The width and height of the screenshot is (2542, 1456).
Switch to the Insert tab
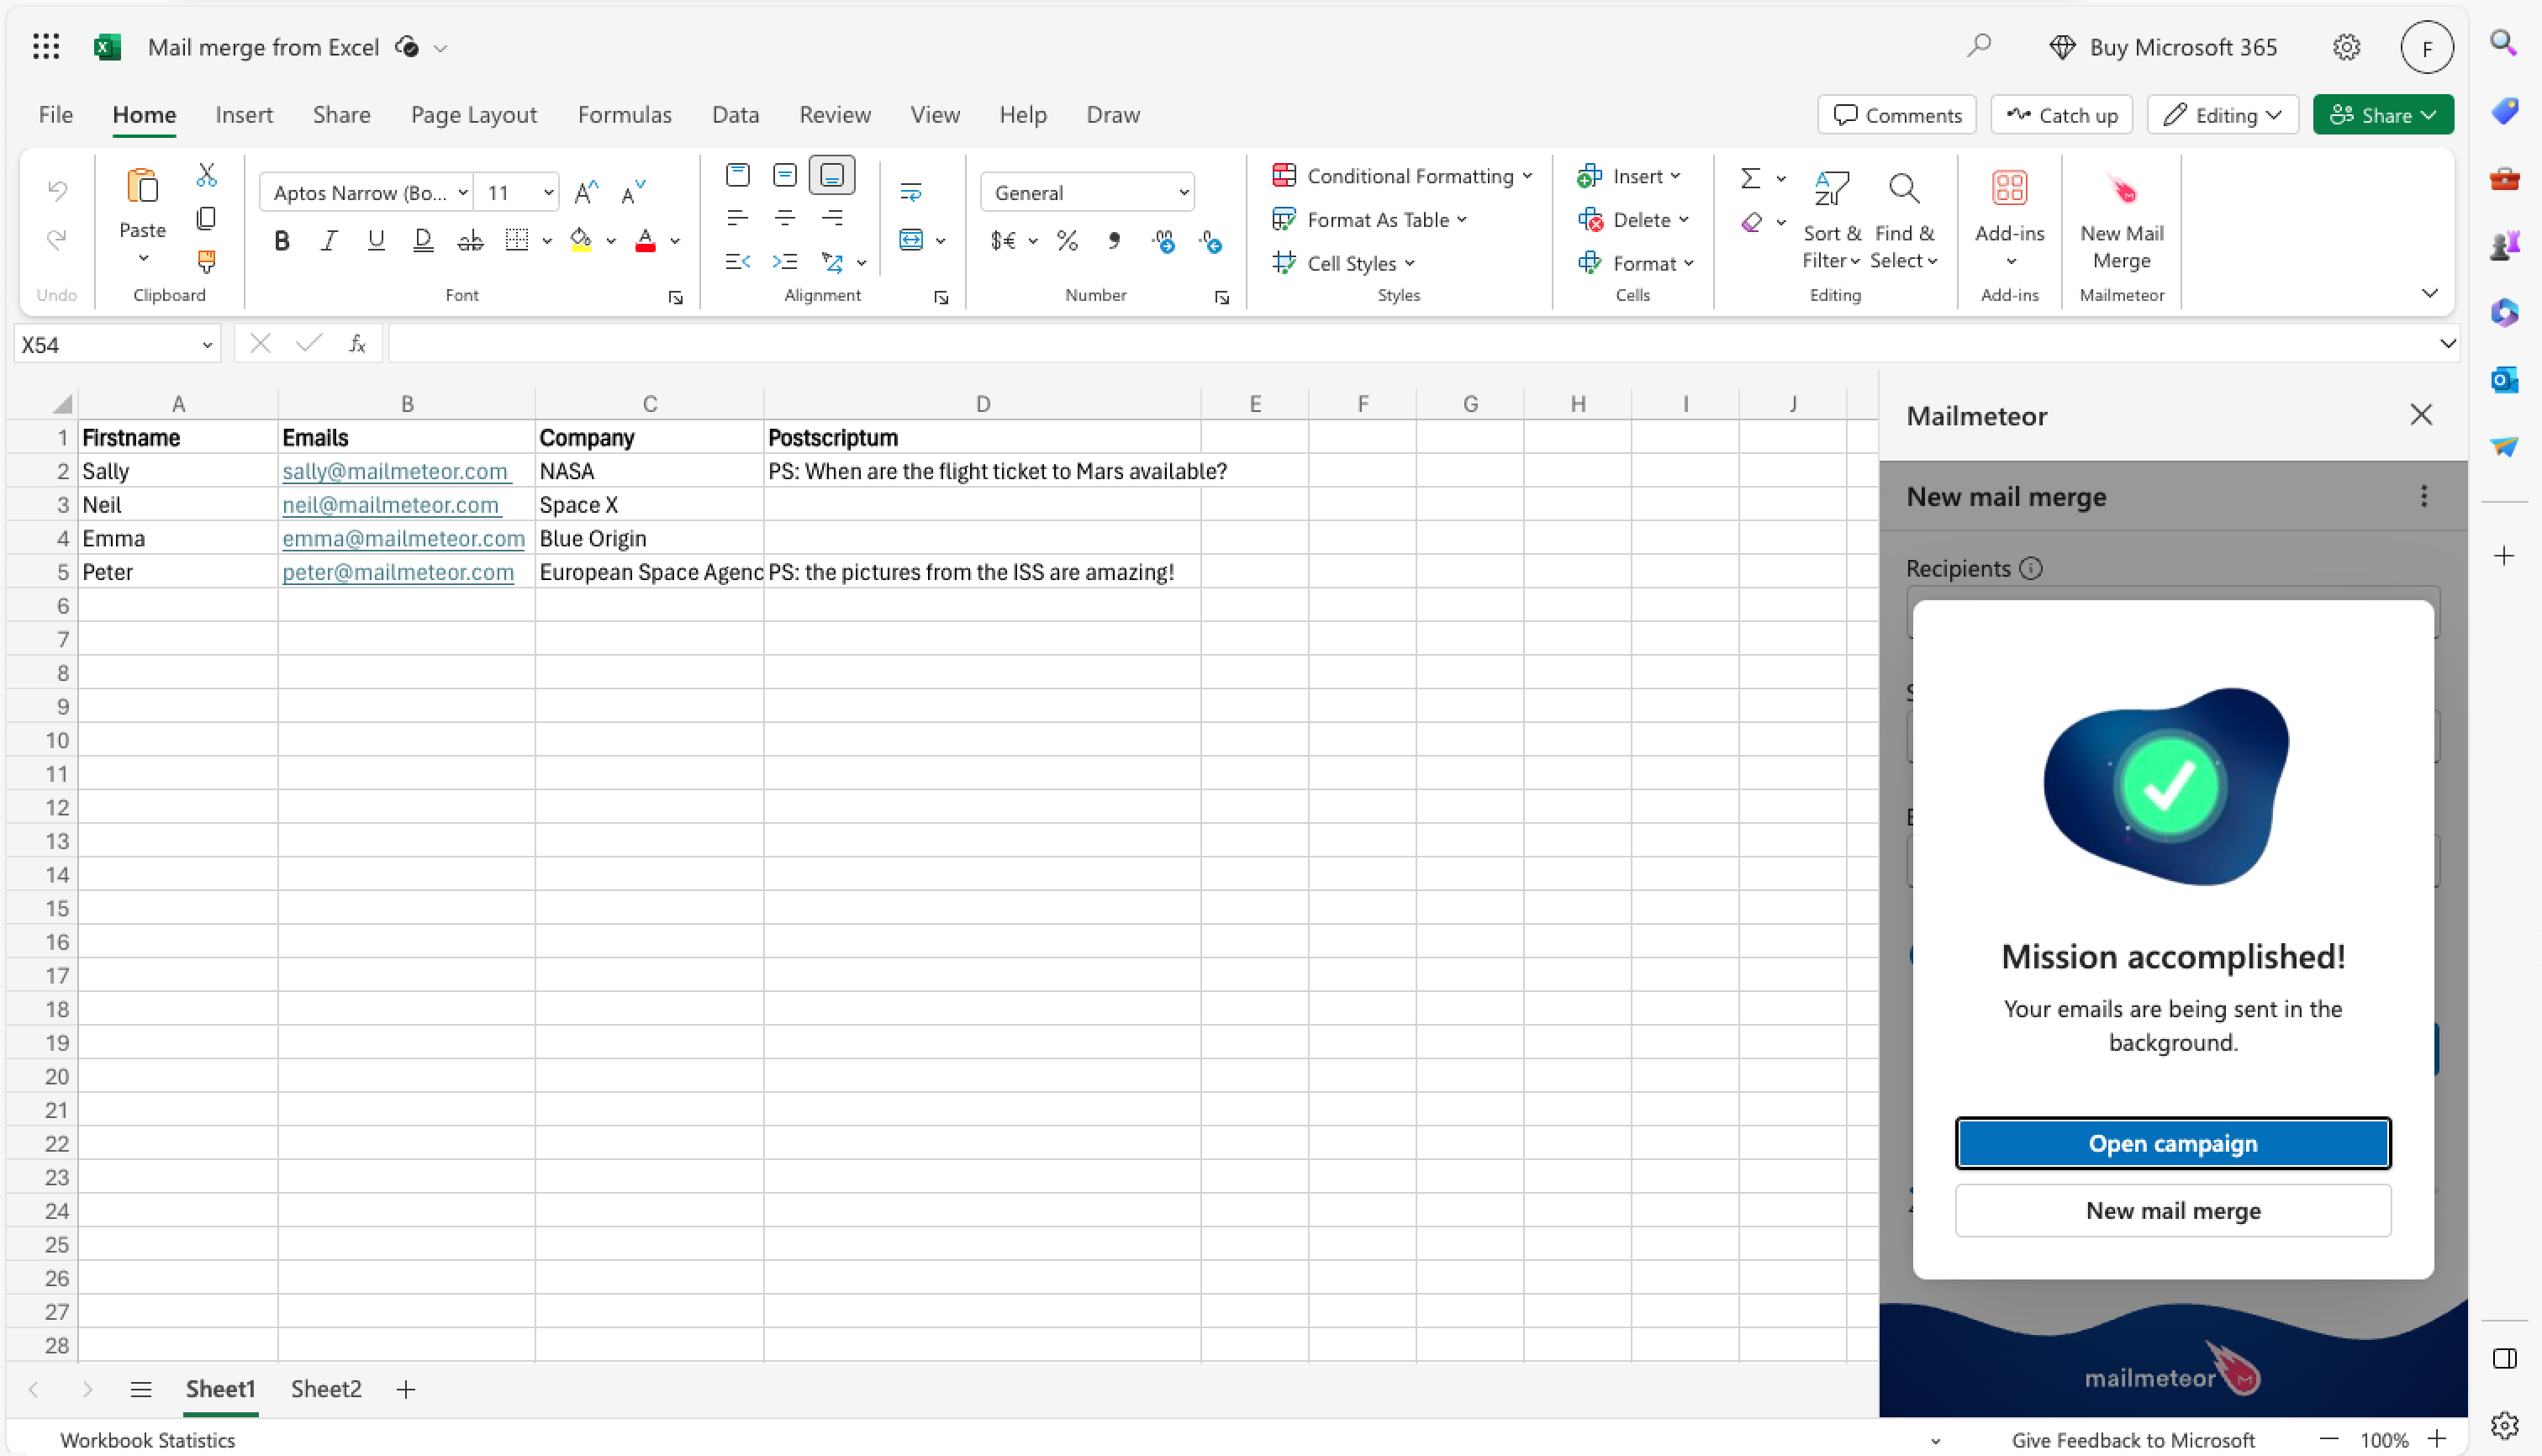(244, 115)
